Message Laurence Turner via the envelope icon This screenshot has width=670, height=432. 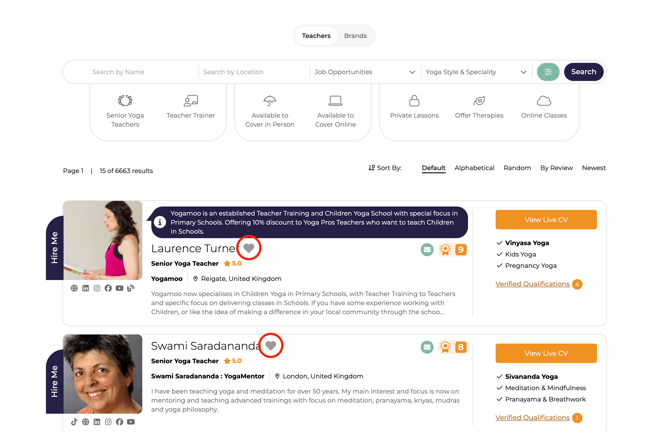click(x=427, y=249)
